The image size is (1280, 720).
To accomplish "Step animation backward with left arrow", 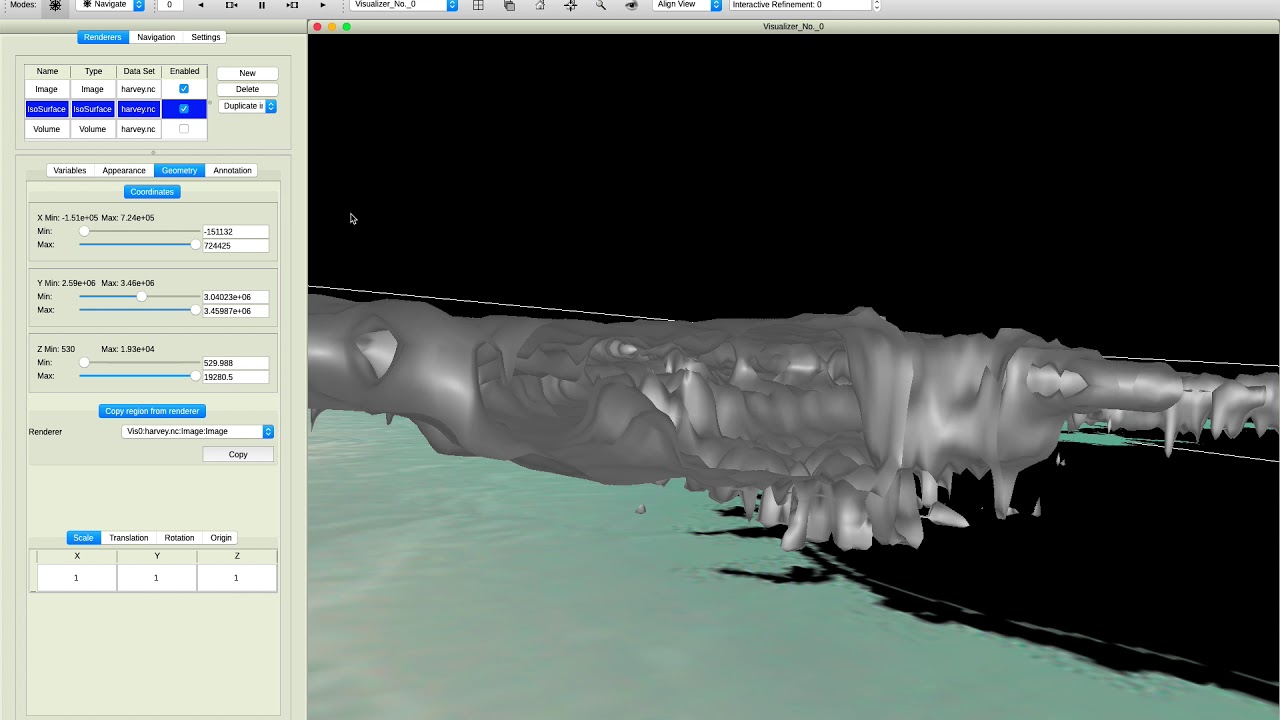I will point(200,5).
